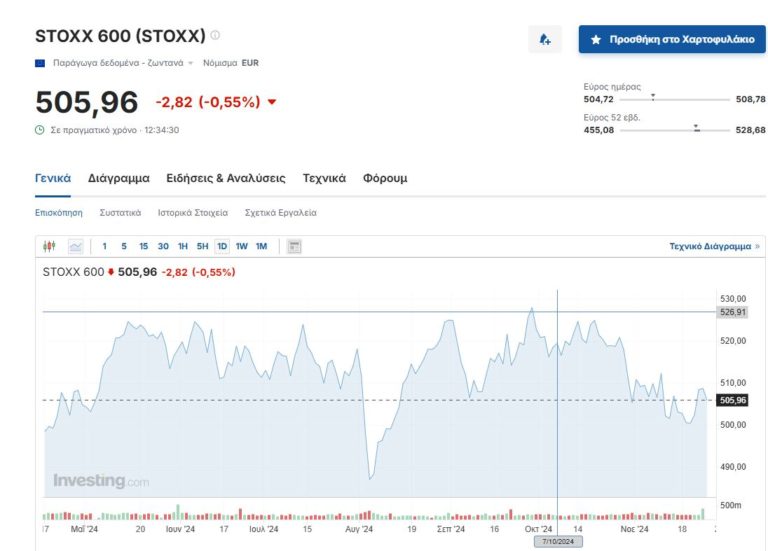Click the real-time clock icon
The height and width of the screenshot is (551, 768).
[40, 130]
